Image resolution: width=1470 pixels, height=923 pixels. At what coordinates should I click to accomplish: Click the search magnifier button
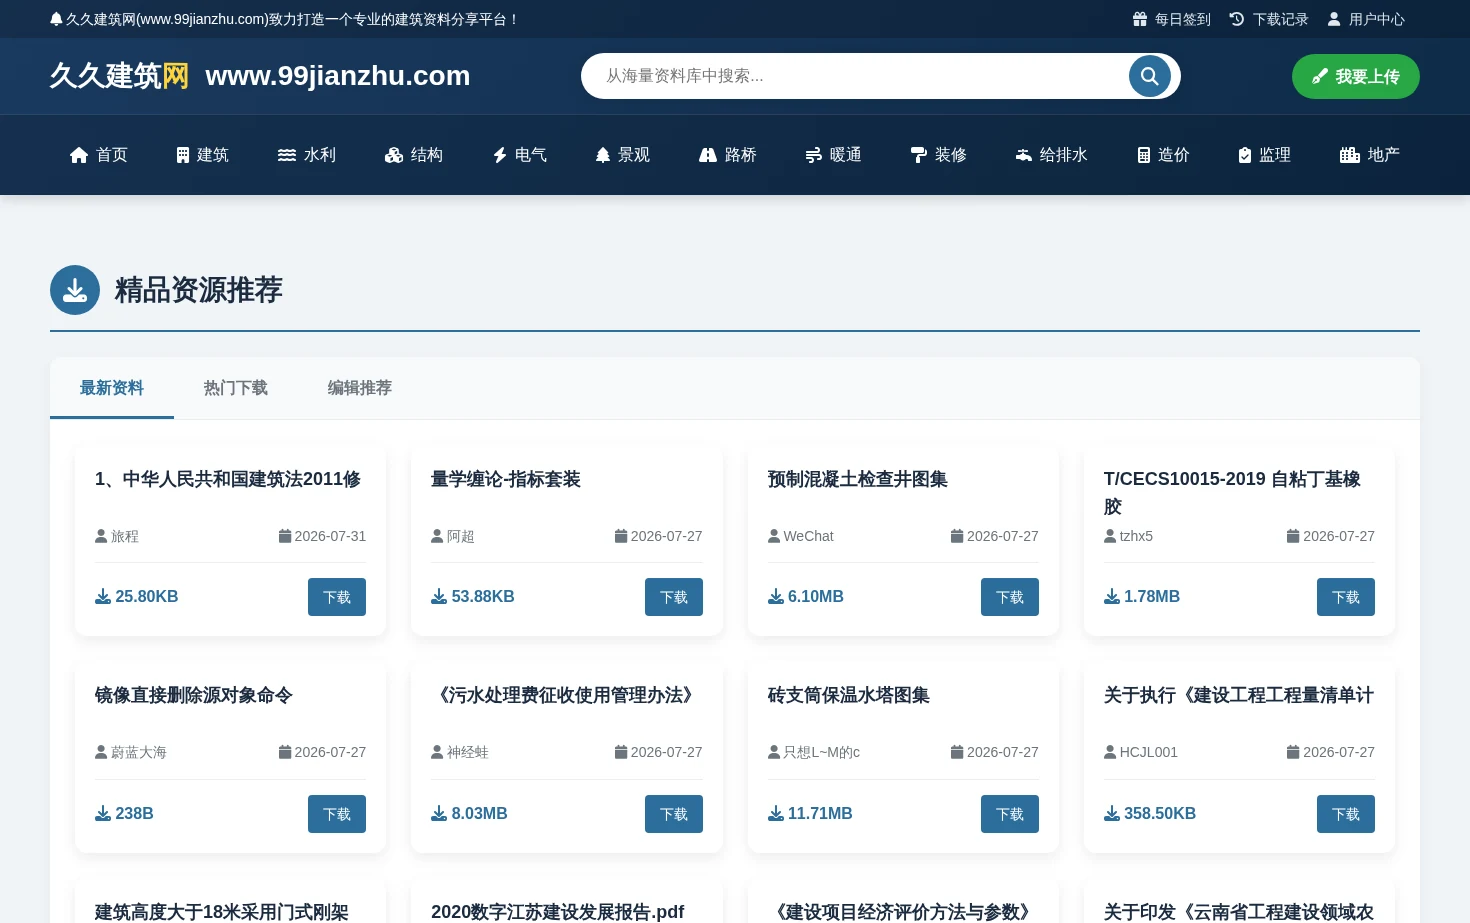pos(1149,76)
